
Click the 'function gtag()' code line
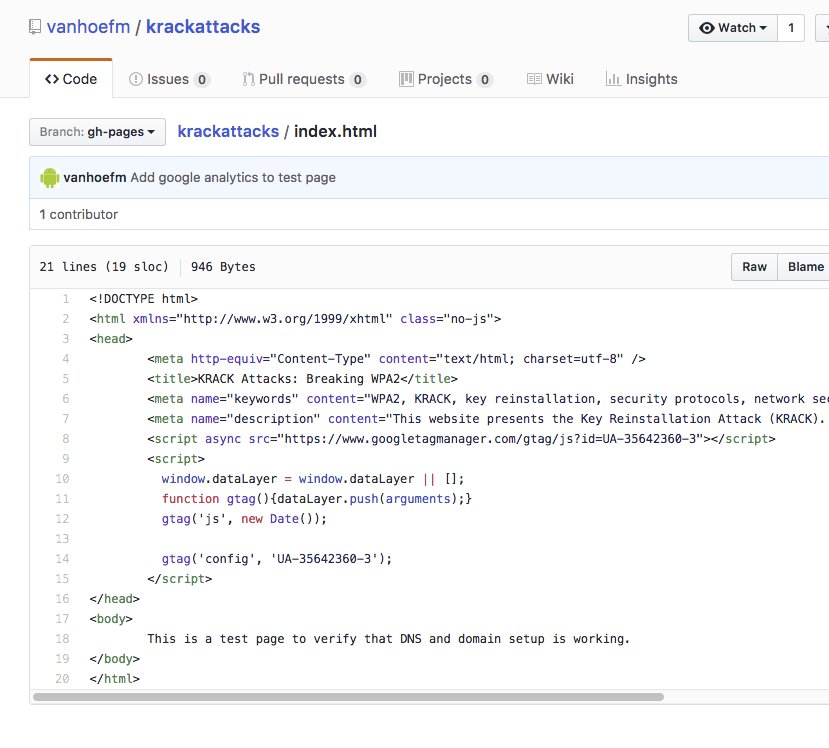click(317, 499)
